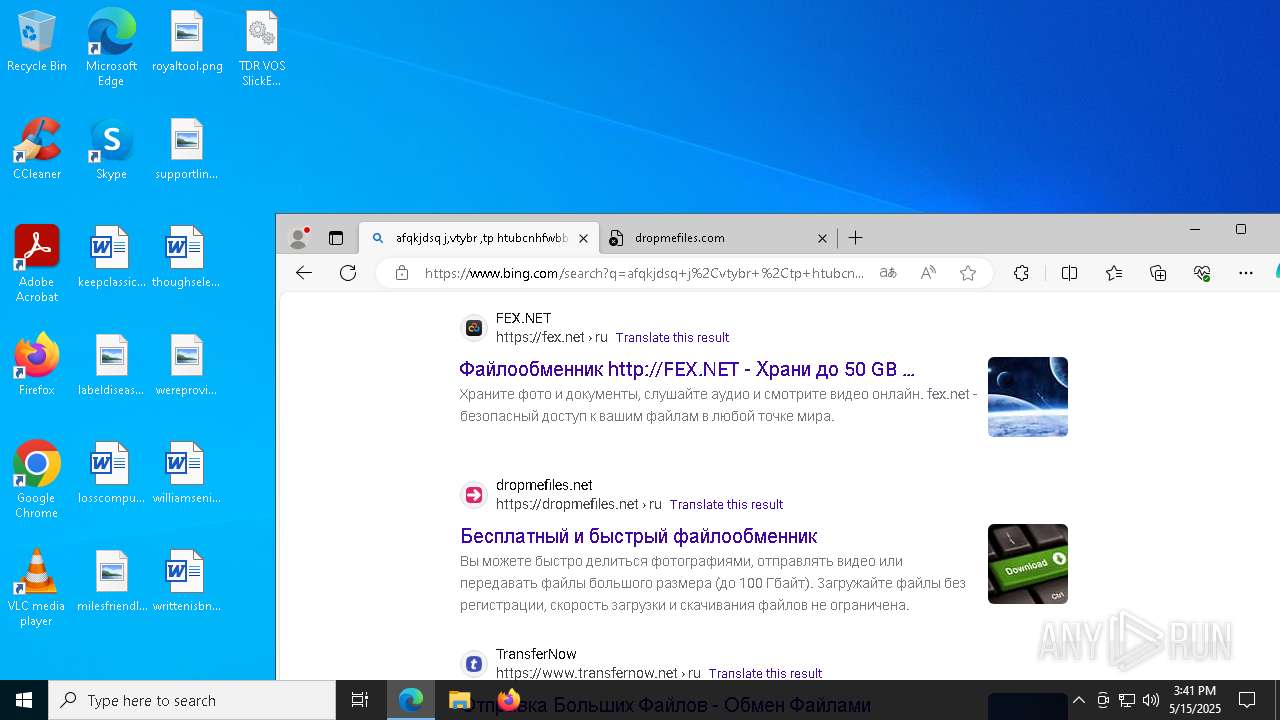The height and width of the screenshot is (720, 1280).
Task: Translate the FEX.NET result
Action: pyautogui.click(x=672, y=338)
